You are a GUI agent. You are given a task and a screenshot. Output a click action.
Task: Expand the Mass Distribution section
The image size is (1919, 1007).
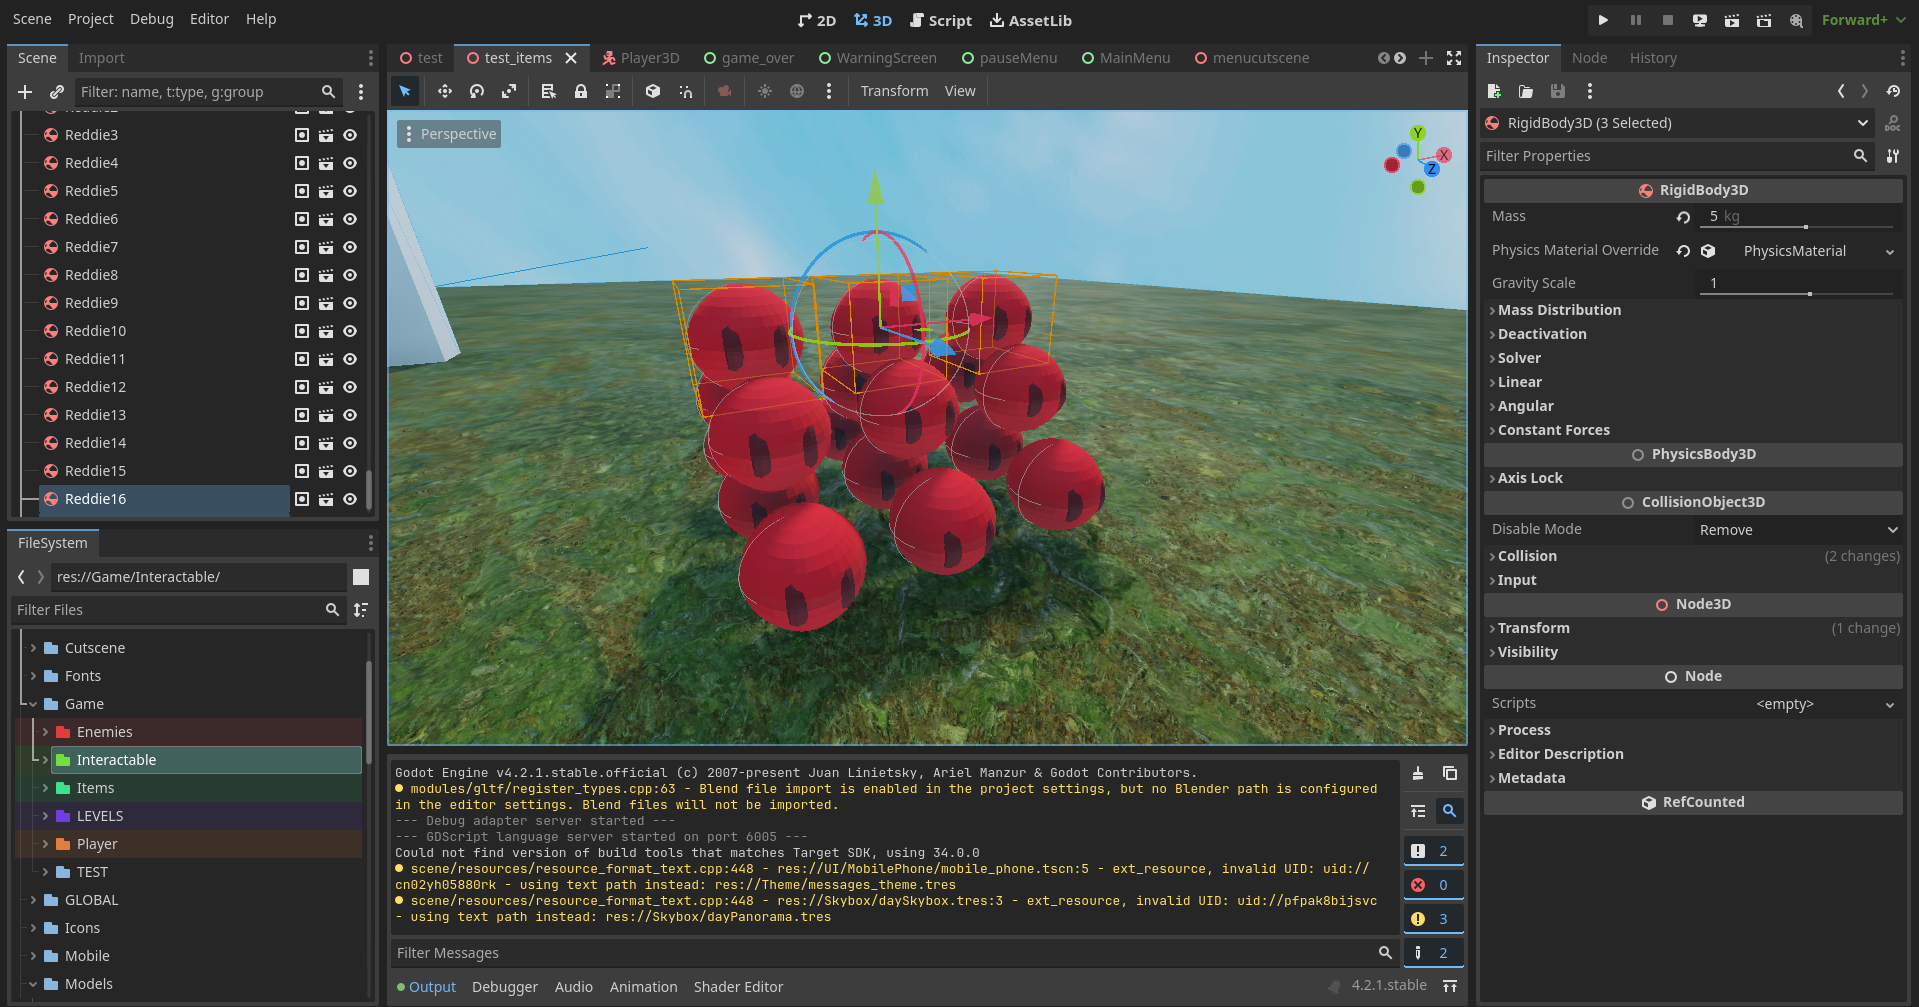pos(1558,310)
